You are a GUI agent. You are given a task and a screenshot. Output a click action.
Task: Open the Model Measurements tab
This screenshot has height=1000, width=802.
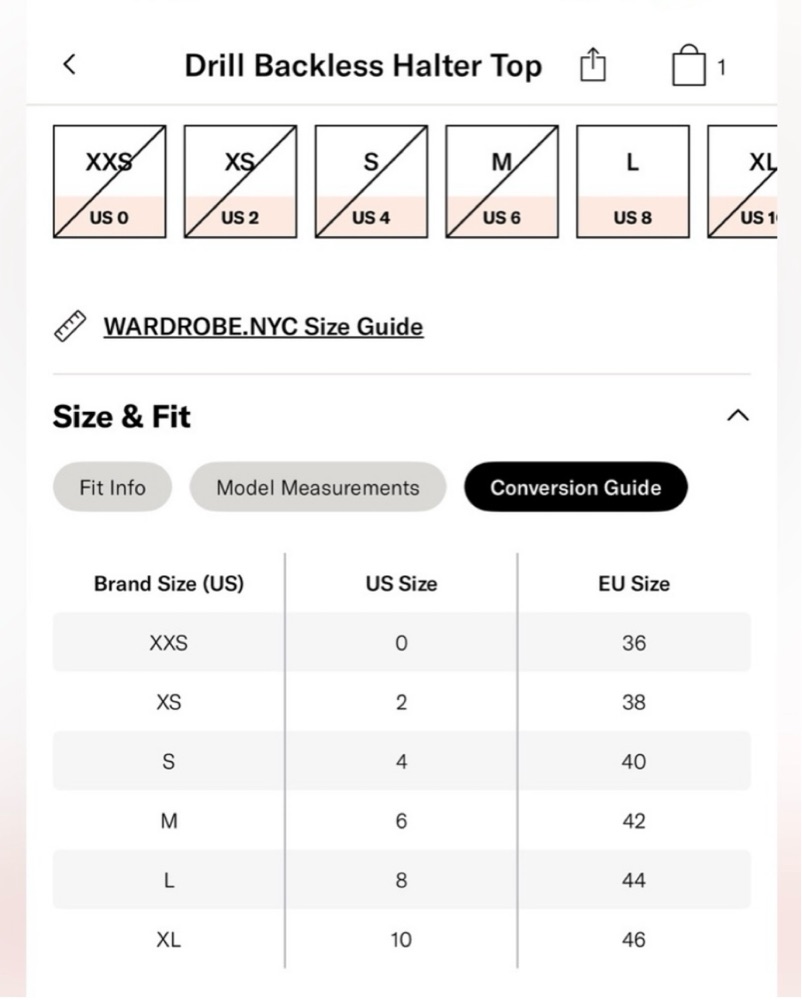317,487
